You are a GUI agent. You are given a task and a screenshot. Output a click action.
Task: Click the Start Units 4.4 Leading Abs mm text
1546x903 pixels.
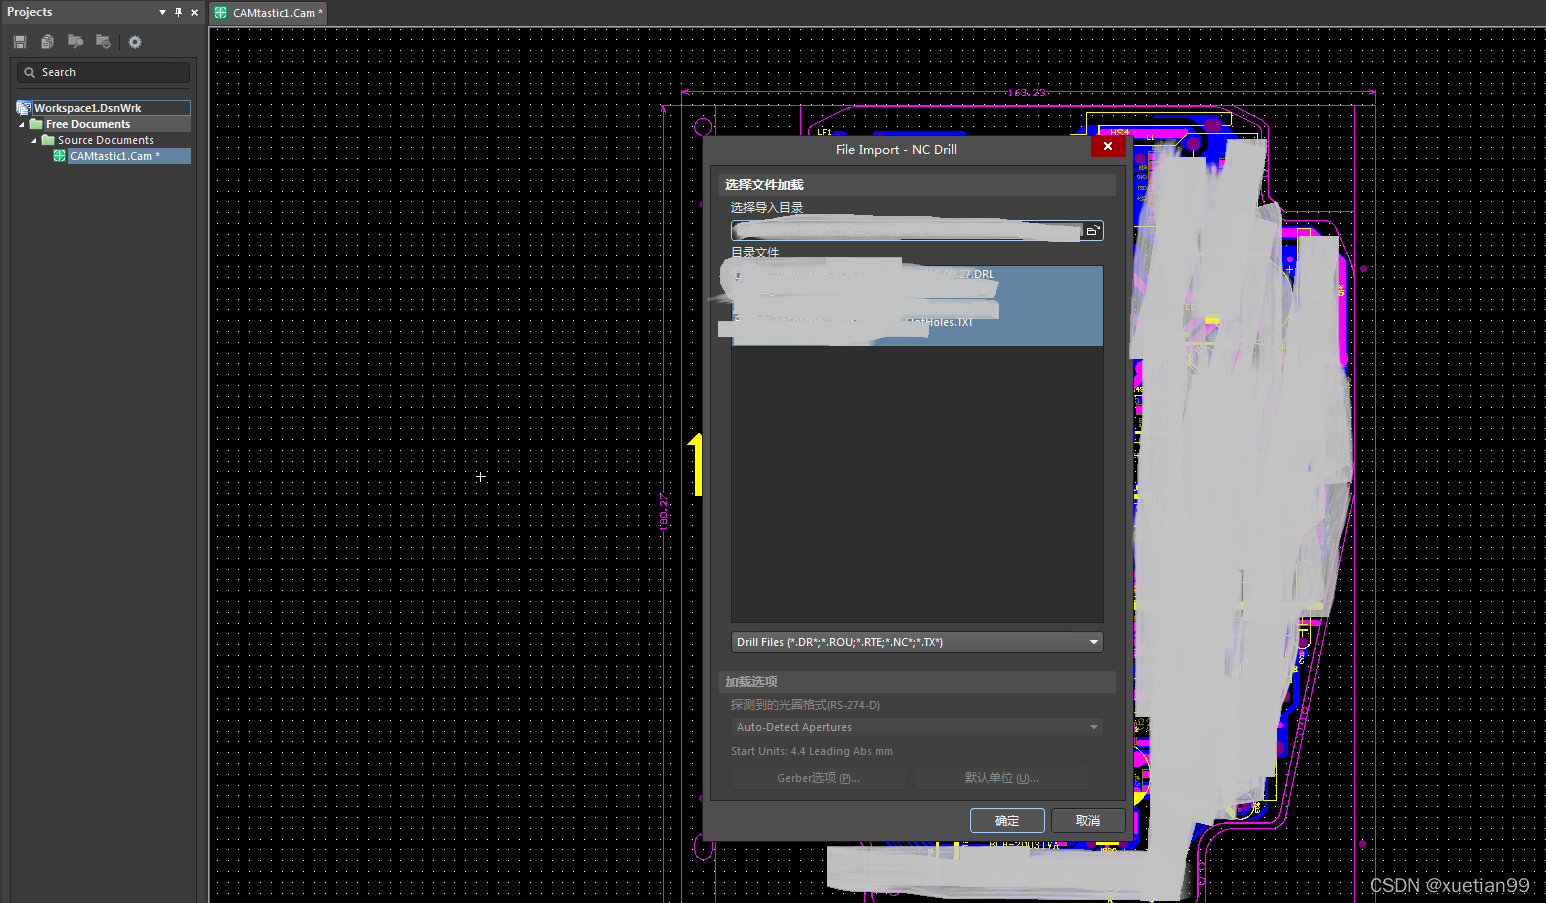(x=812, y=751)
